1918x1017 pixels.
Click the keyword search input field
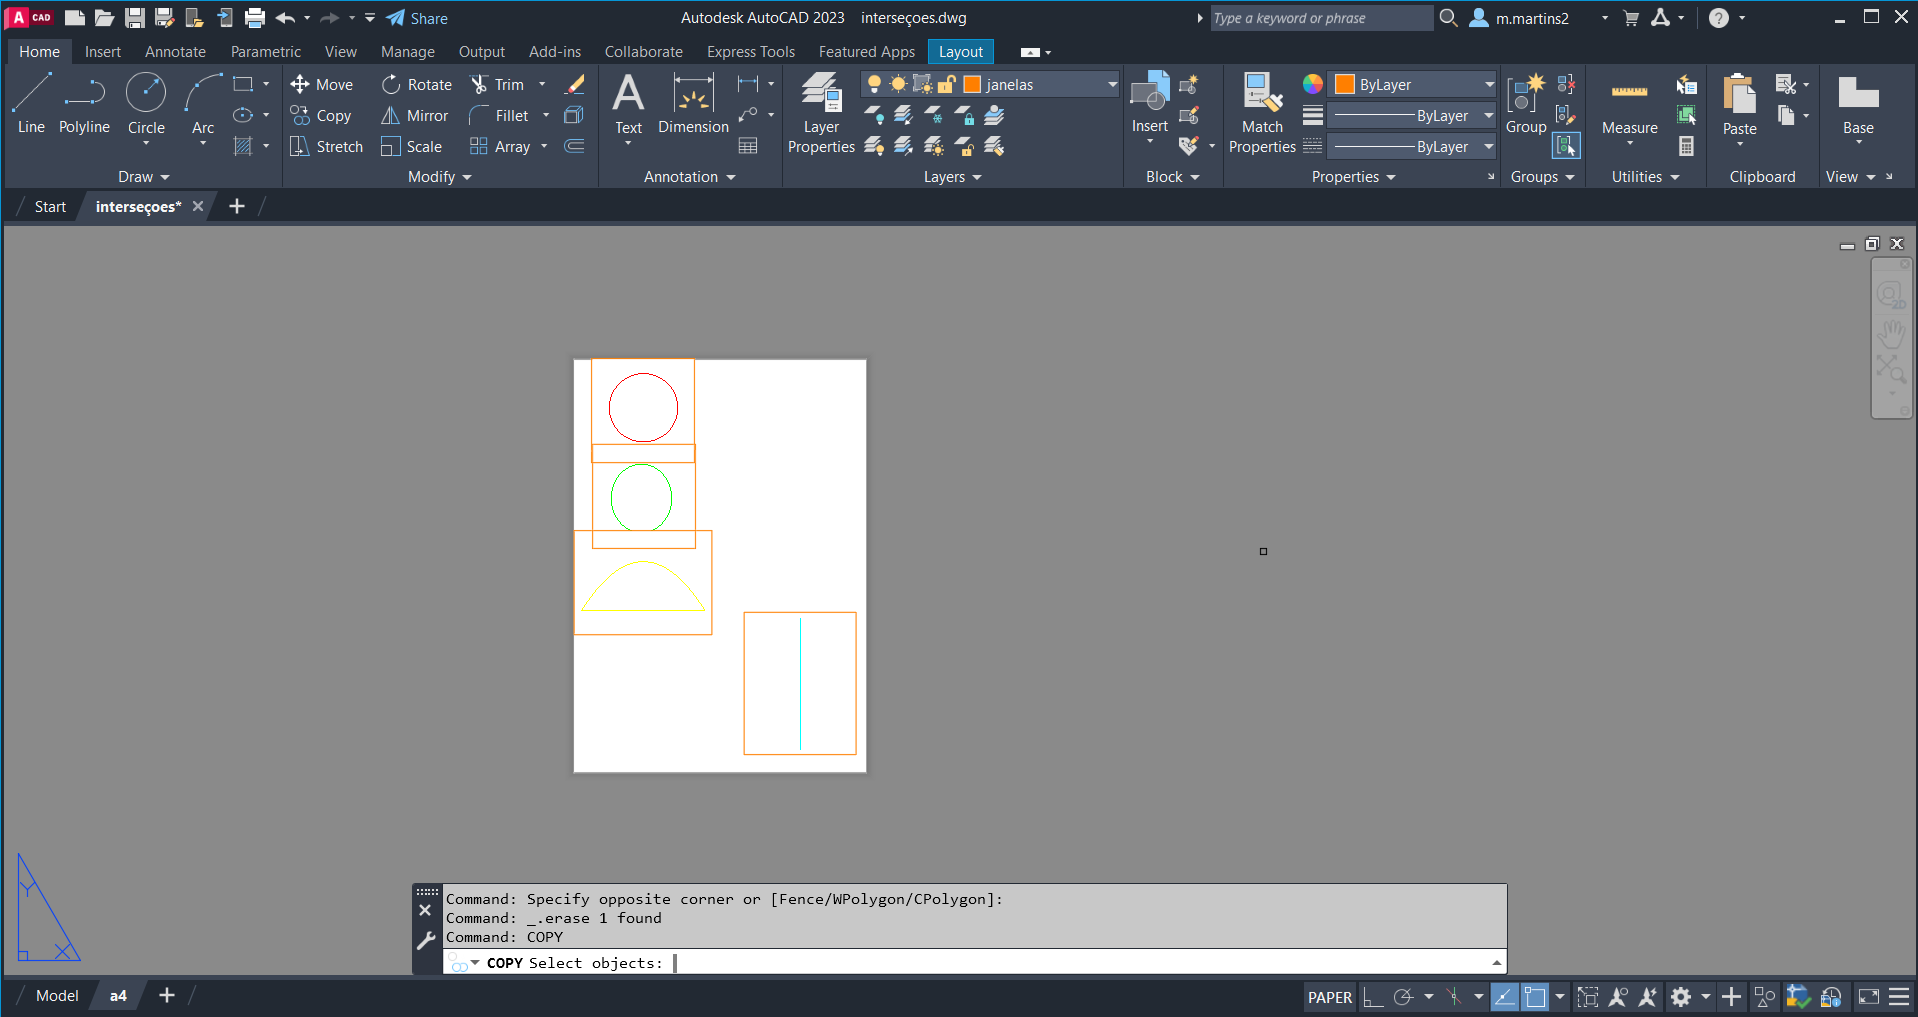tap(1320, 18)
